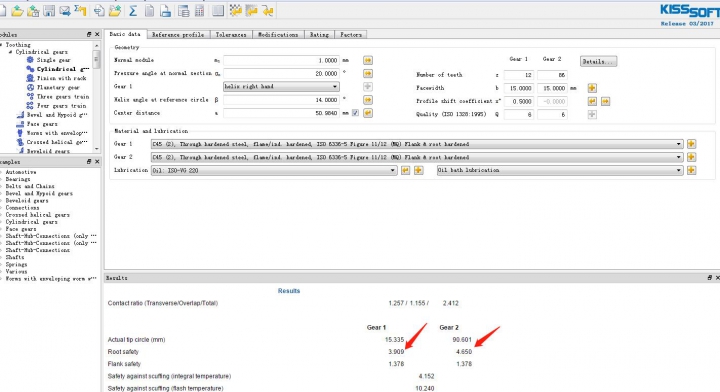Open the Rating tab

pyautogui.click(x=319, y=34)
